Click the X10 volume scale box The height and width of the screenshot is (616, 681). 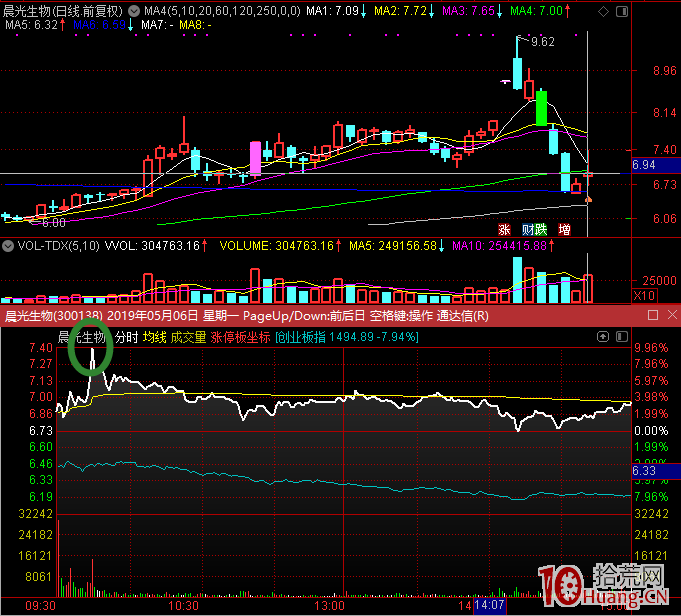point(644,296)
